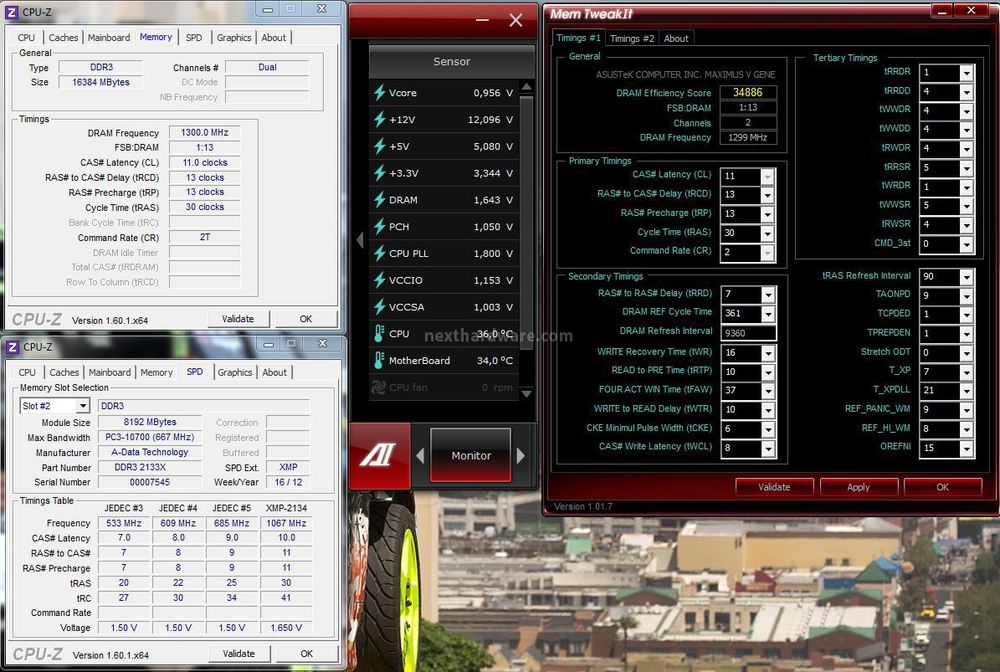
Task: Minimize the Mem TweakIt window
Action: [941, 10]
